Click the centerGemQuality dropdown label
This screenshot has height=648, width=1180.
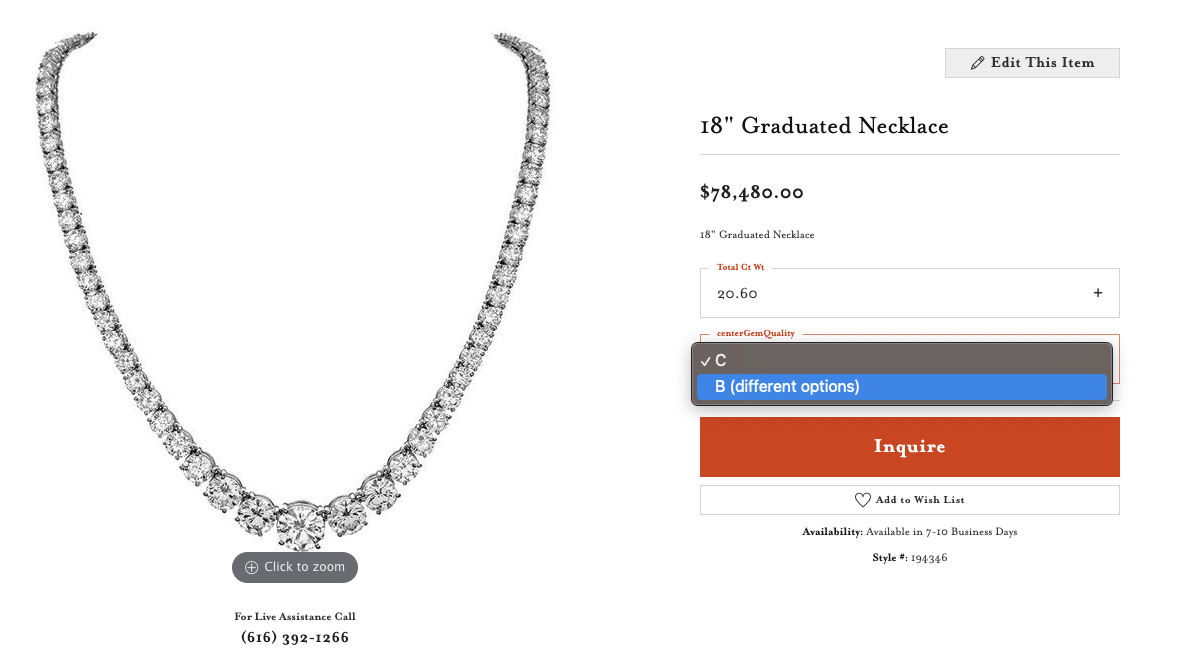coord(759,333)
